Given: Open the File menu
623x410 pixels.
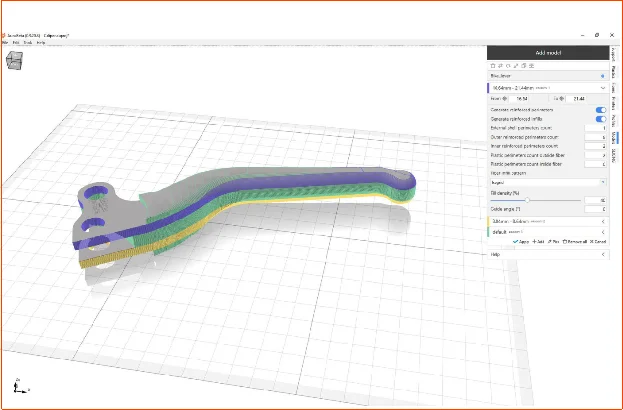Looking at the screenshot, I should click(x=5, y=42).
